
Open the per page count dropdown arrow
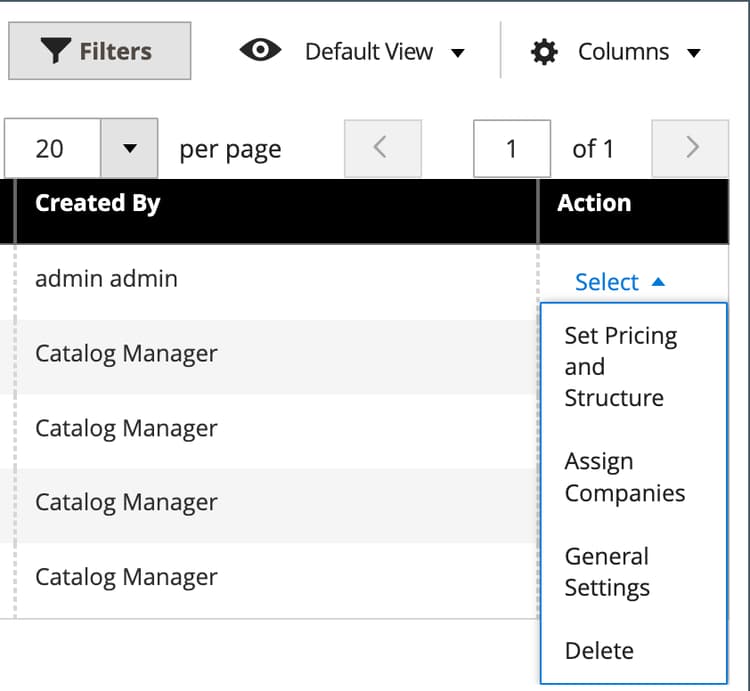coord(129,149)
